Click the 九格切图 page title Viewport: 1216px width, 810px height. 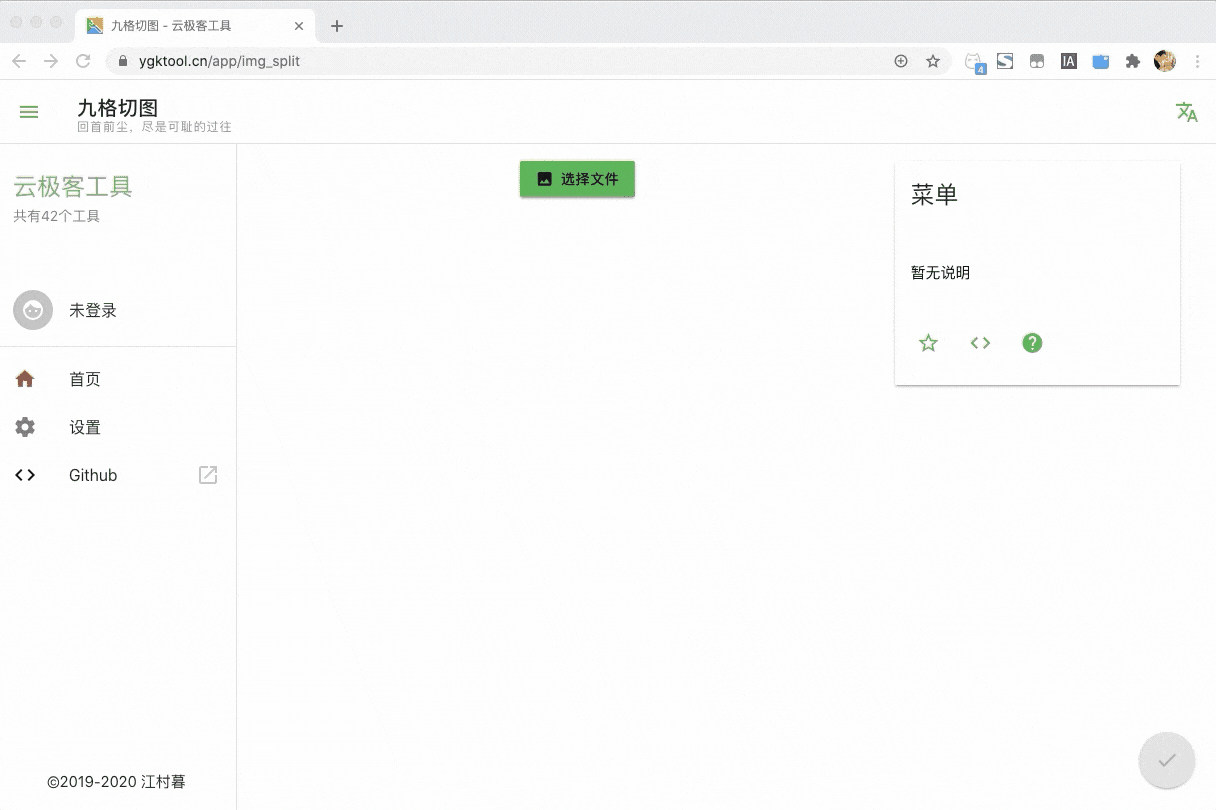(x=118, y=107)
